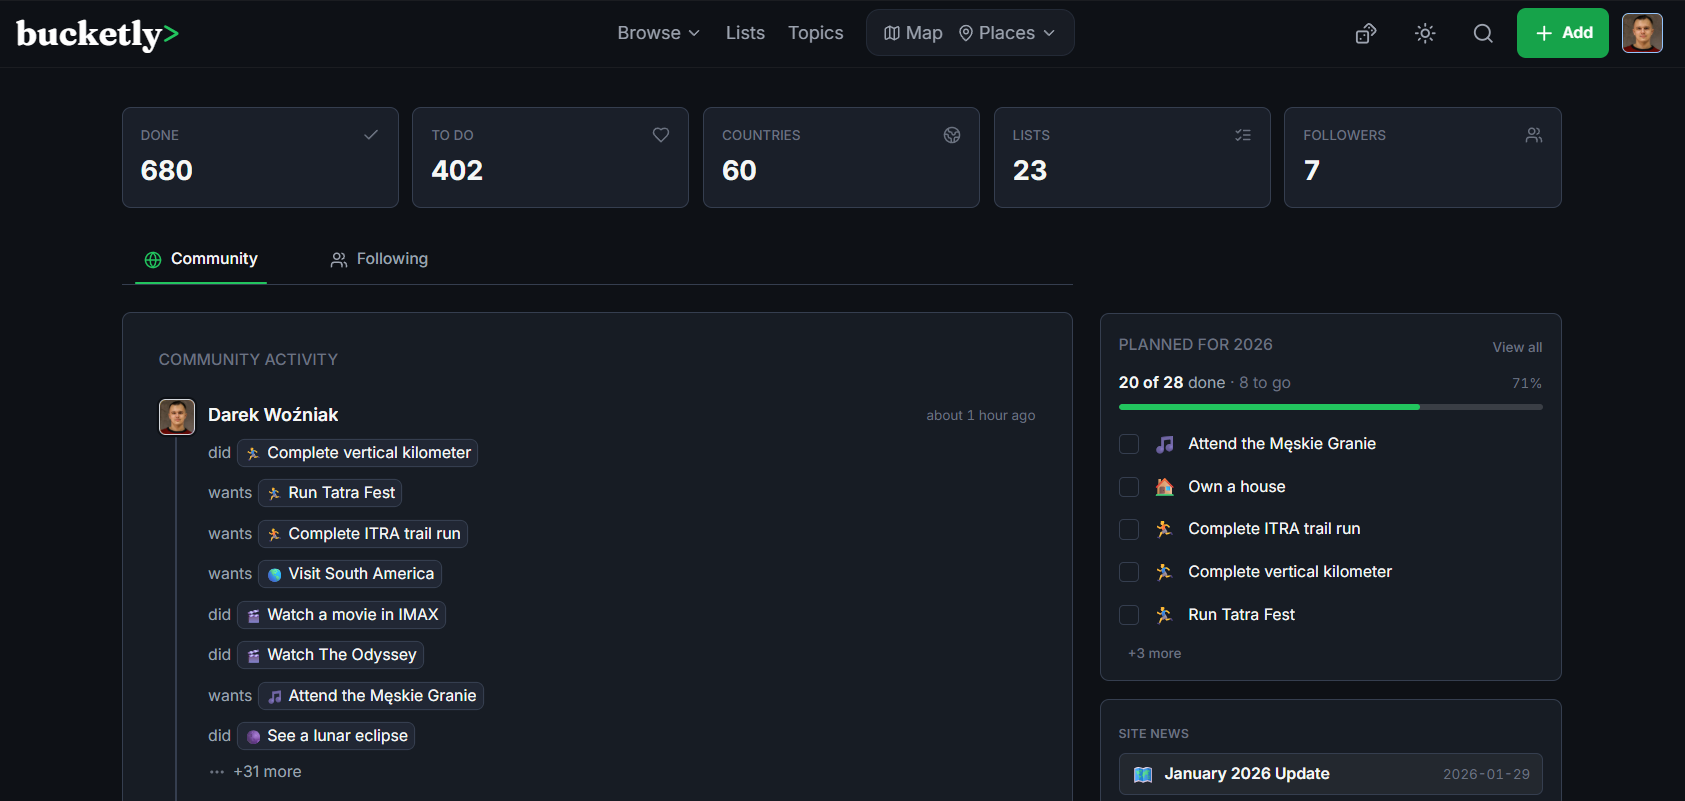Open the random item dice icon
The height and width of the screenshot is (801, 1685).
click(1366, 33)
